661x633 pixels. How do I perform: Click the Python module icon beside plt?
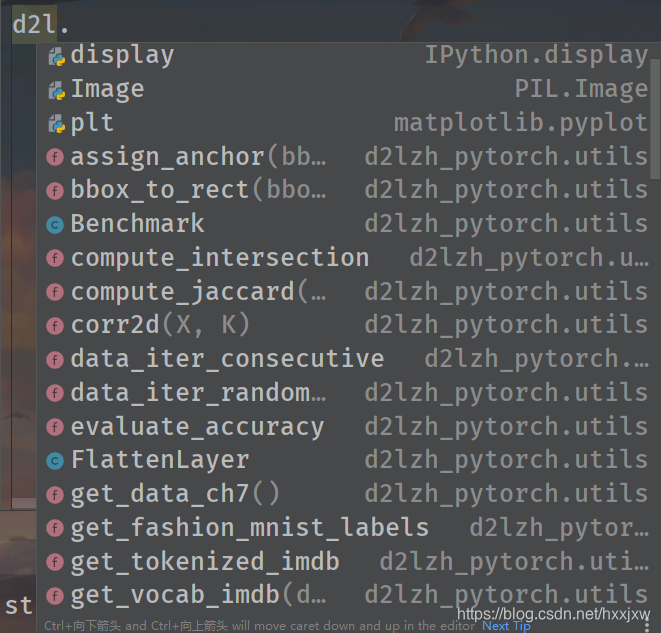pyautogui.click(x=56, y=124)
